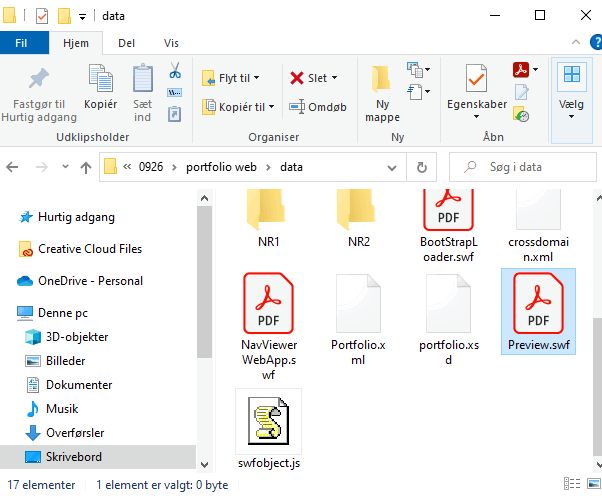Viewport: 602px width, 496px height.
Task: Select the NavViewerWebApp.swf file
Action: tap(269, 326)
